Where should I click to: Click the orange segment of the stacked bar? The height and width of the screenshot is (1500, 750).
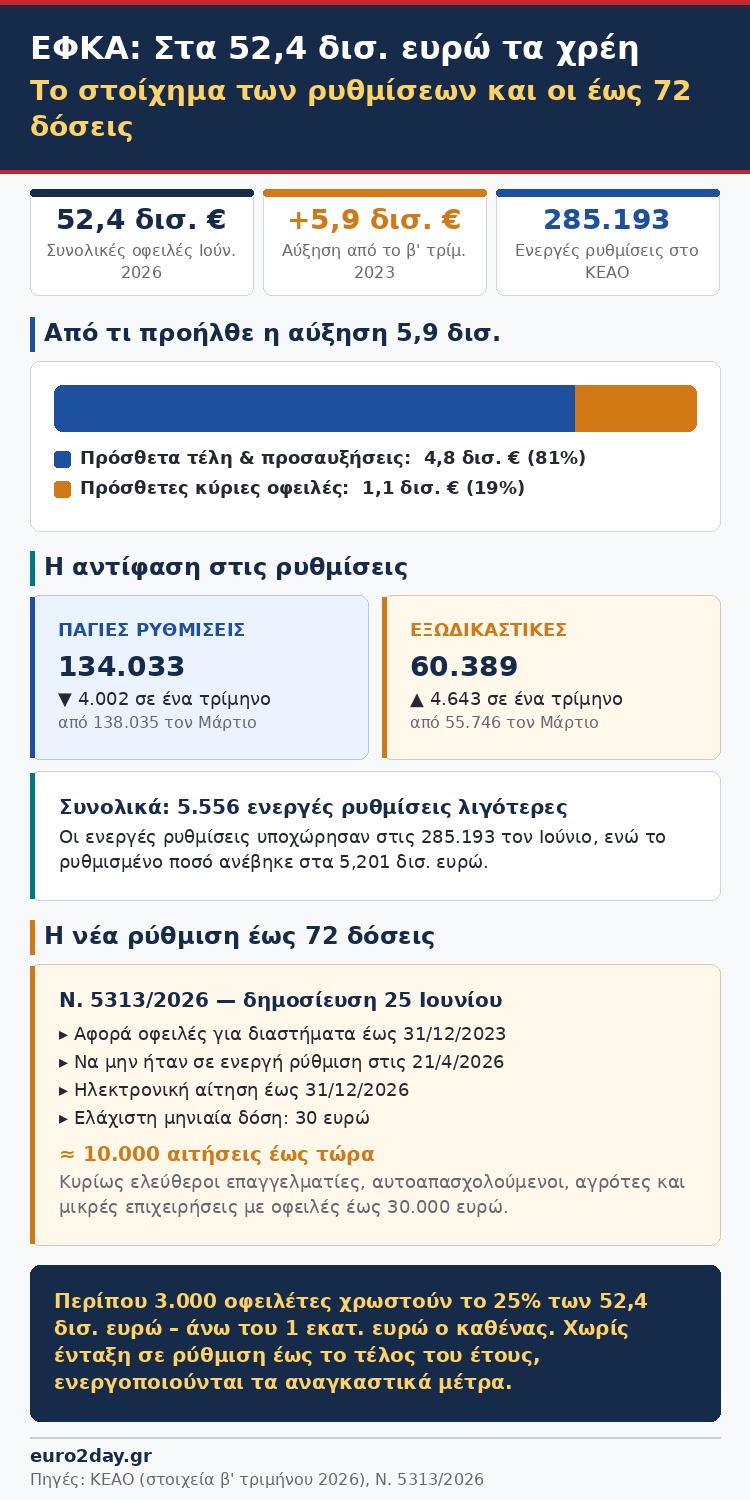(x=636, y=408)
